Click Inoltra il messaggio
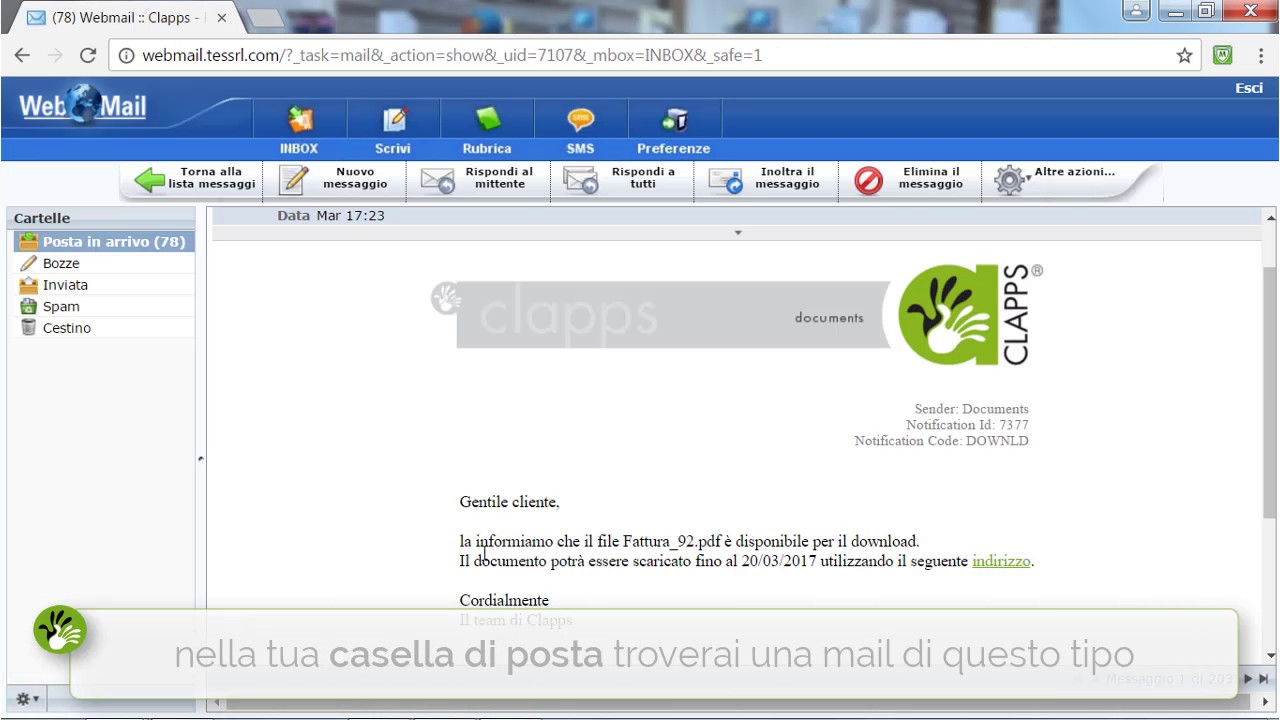This screenshot has height=720, width=1280. [765, 179]
